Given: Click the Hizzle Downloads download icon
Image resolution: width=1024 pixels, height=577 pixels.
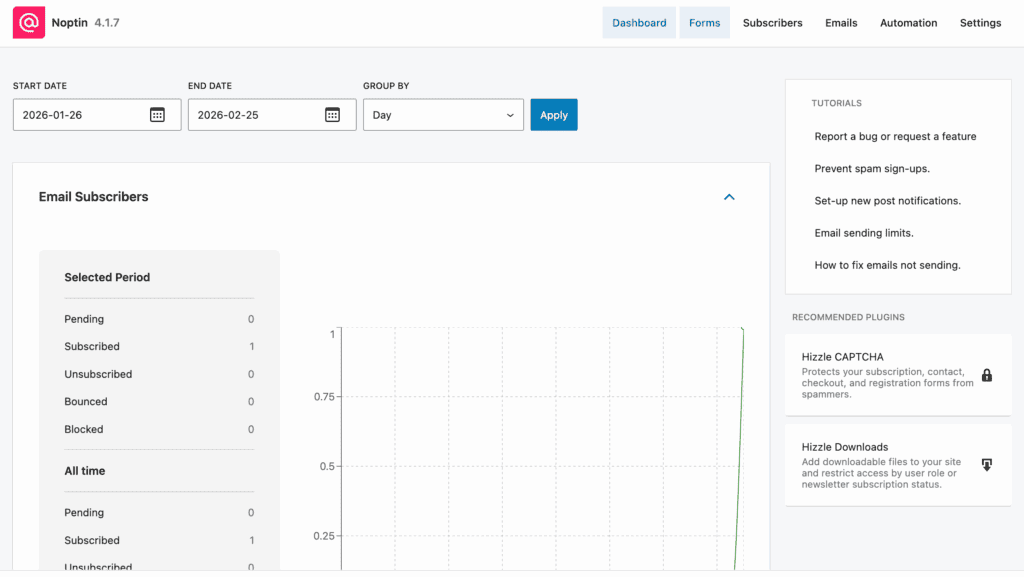Looking at the screenshot, I should 987,465.
